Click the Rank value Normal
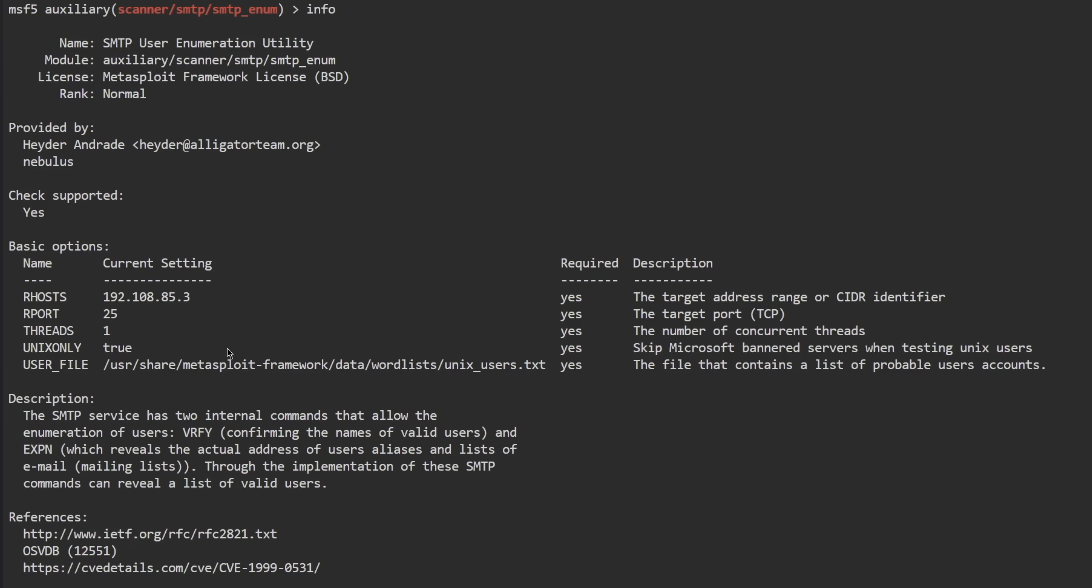1092x588 pixels. pyautogui.click(x=124, y=94)
